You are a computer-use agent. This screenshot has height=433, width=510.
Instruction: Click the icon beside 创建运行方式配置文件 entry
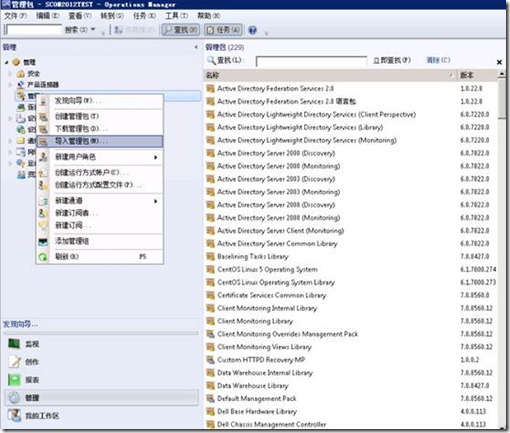43,185
